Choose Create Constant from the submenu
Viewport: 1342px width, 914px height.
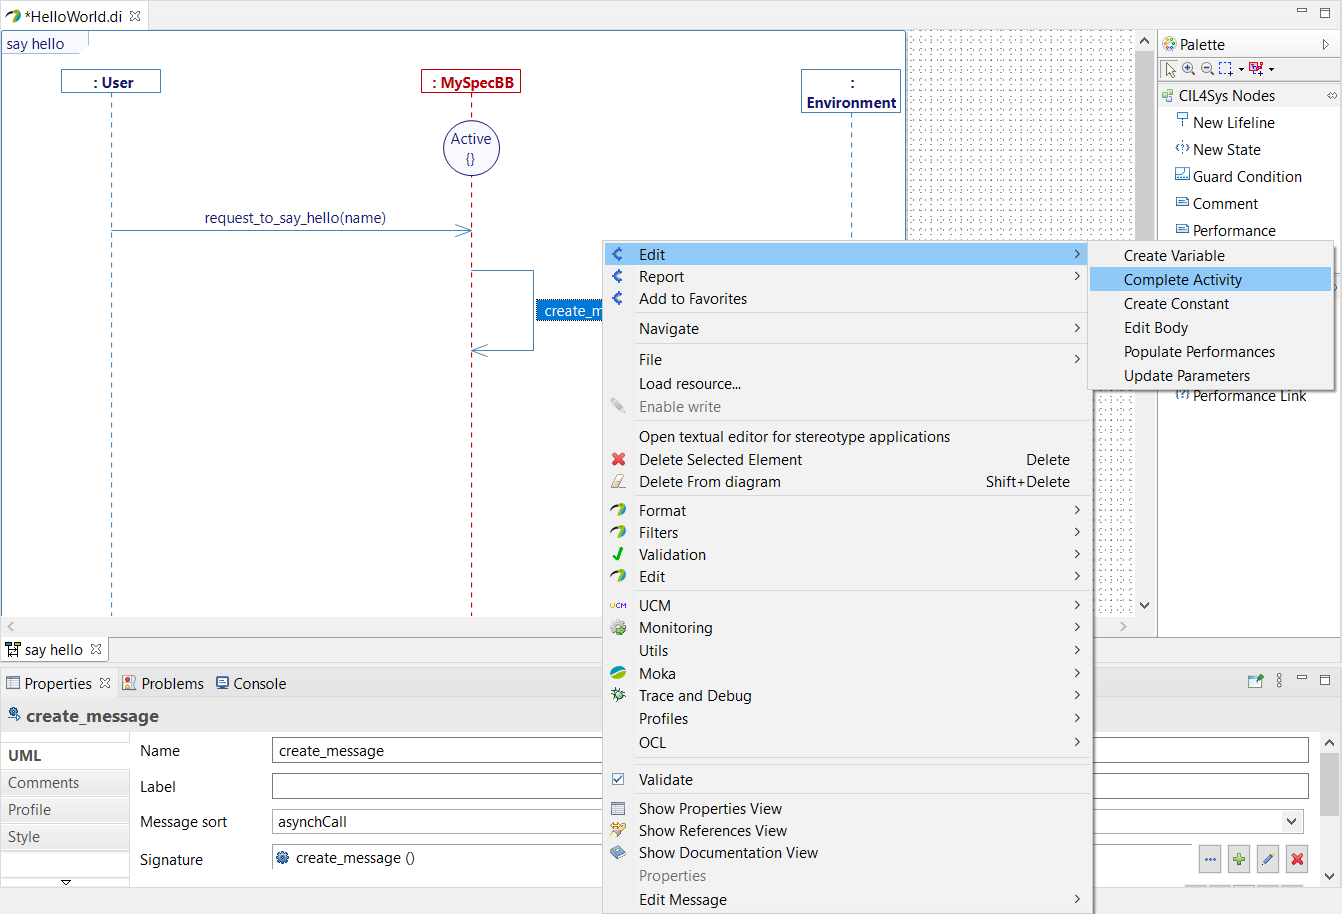[x=1210, y=304]
